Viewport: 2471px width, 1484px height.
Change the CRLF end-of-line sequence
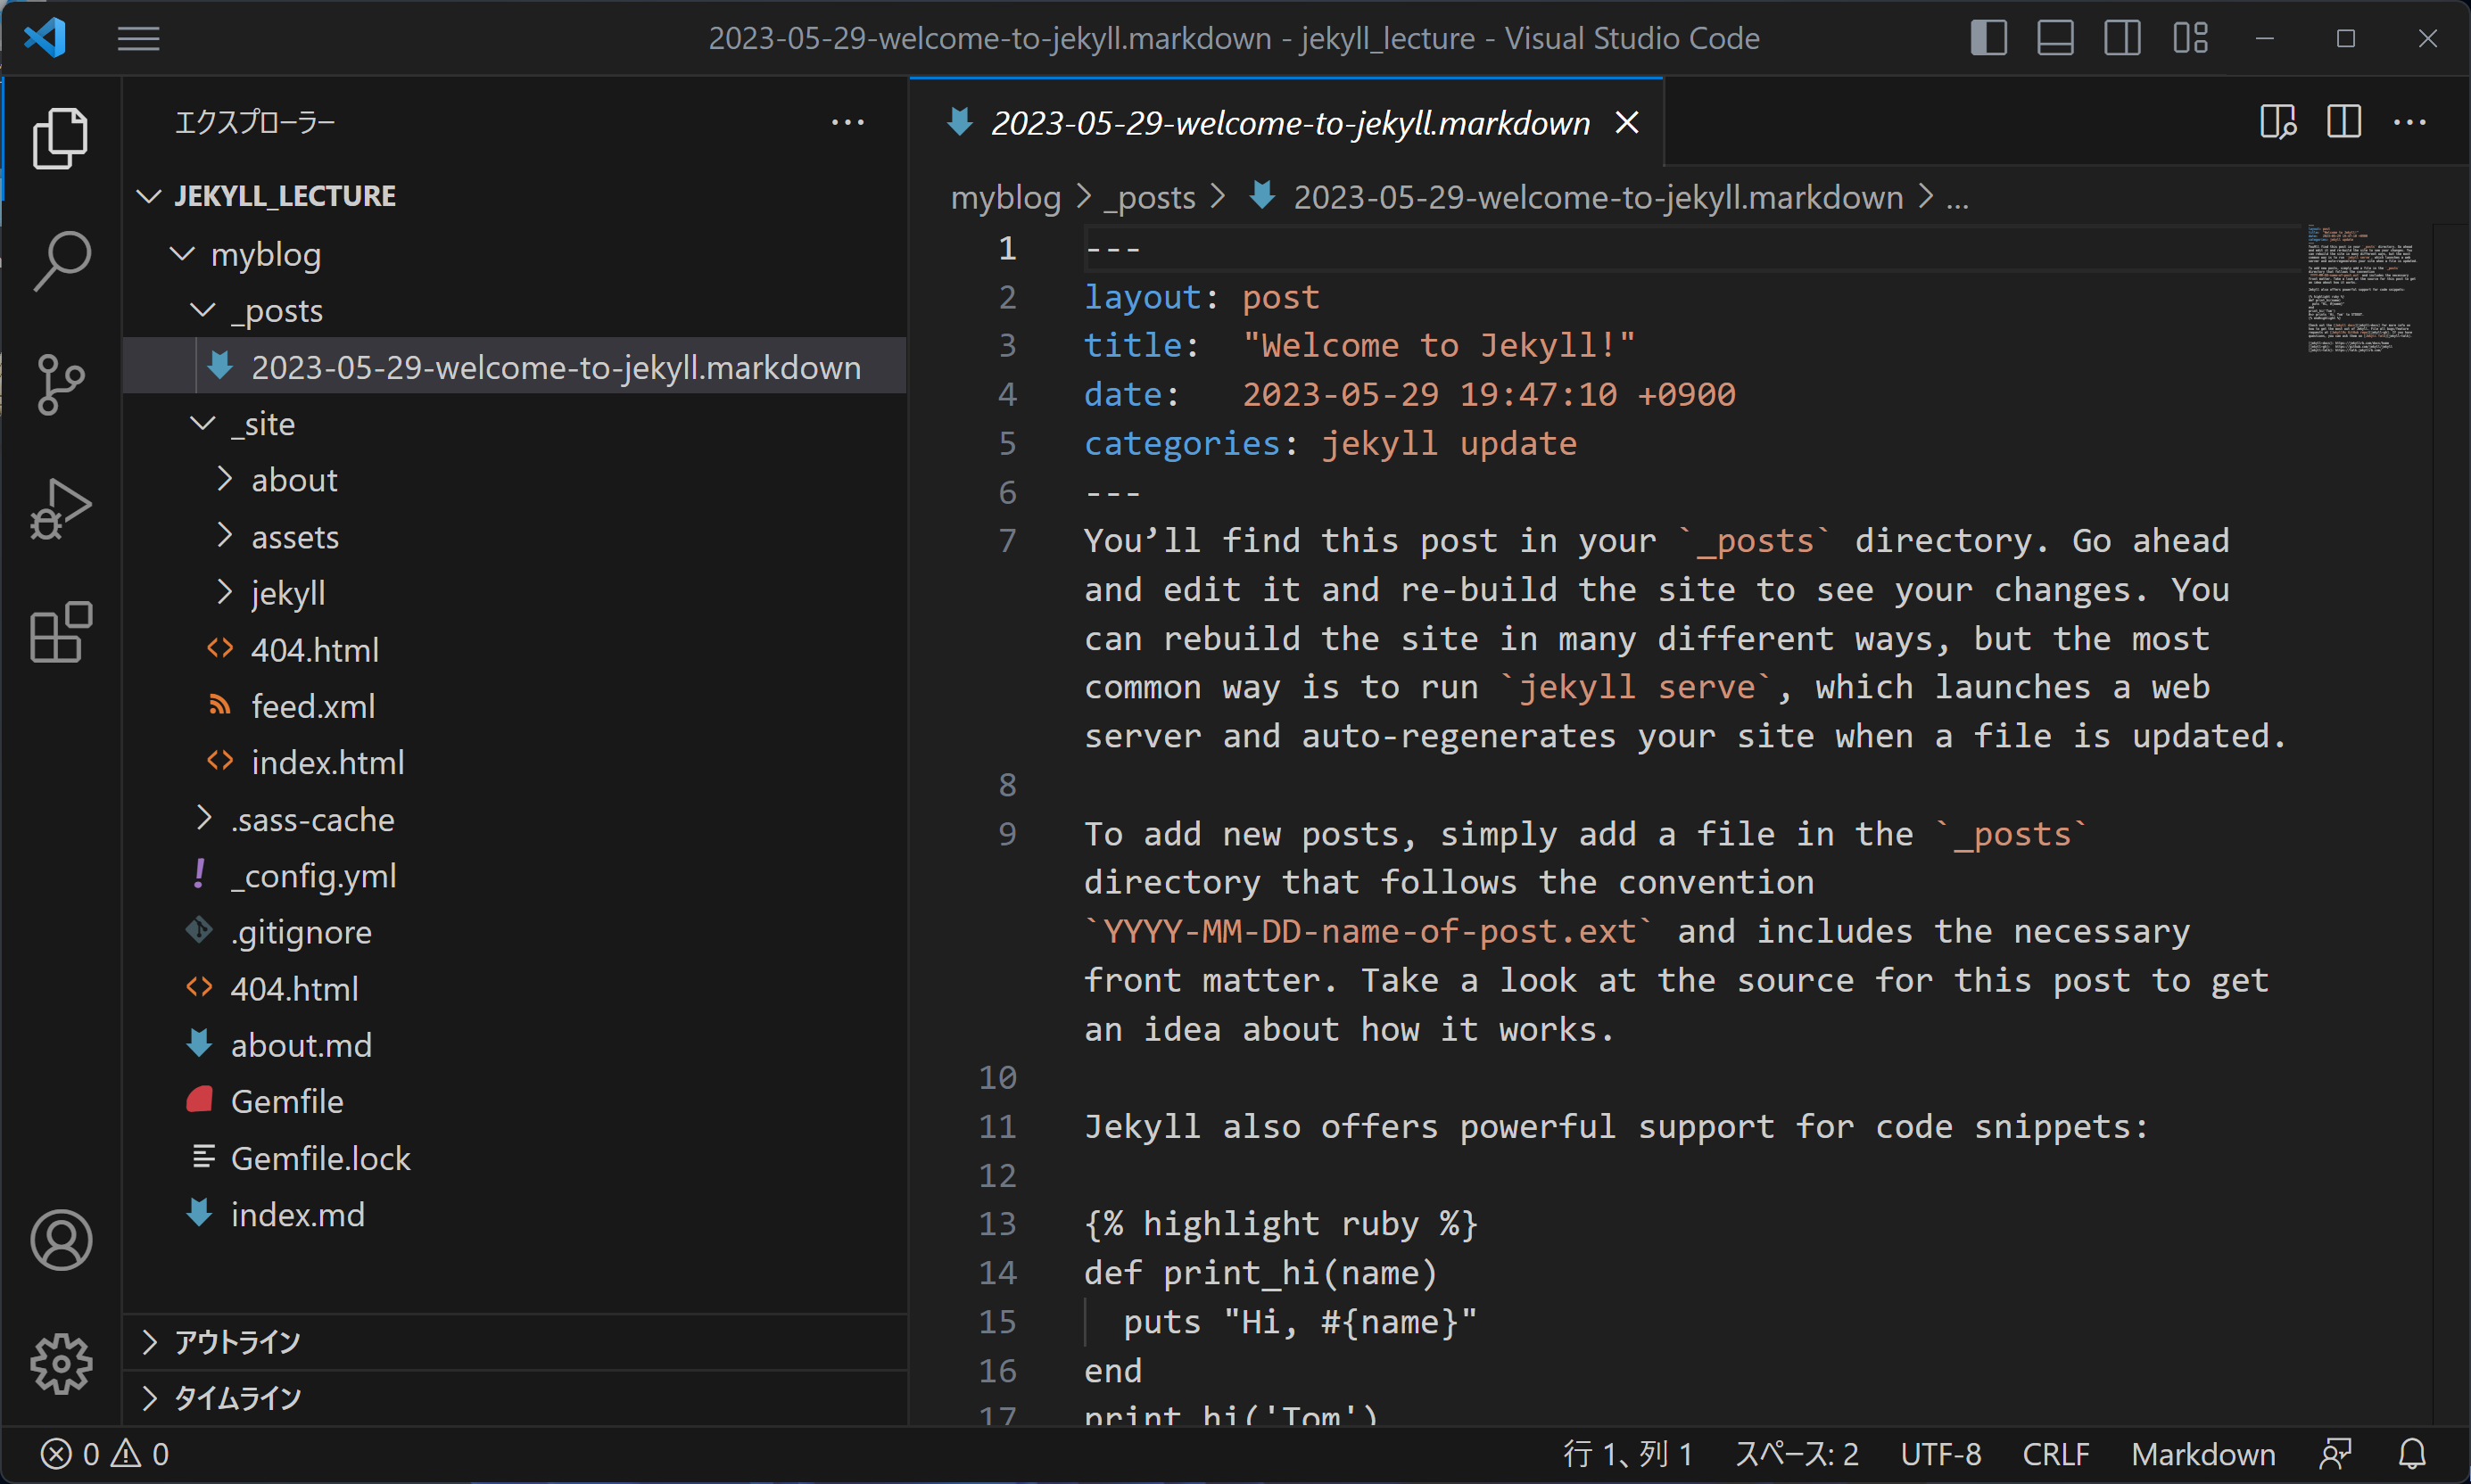coord(2056,1454)
